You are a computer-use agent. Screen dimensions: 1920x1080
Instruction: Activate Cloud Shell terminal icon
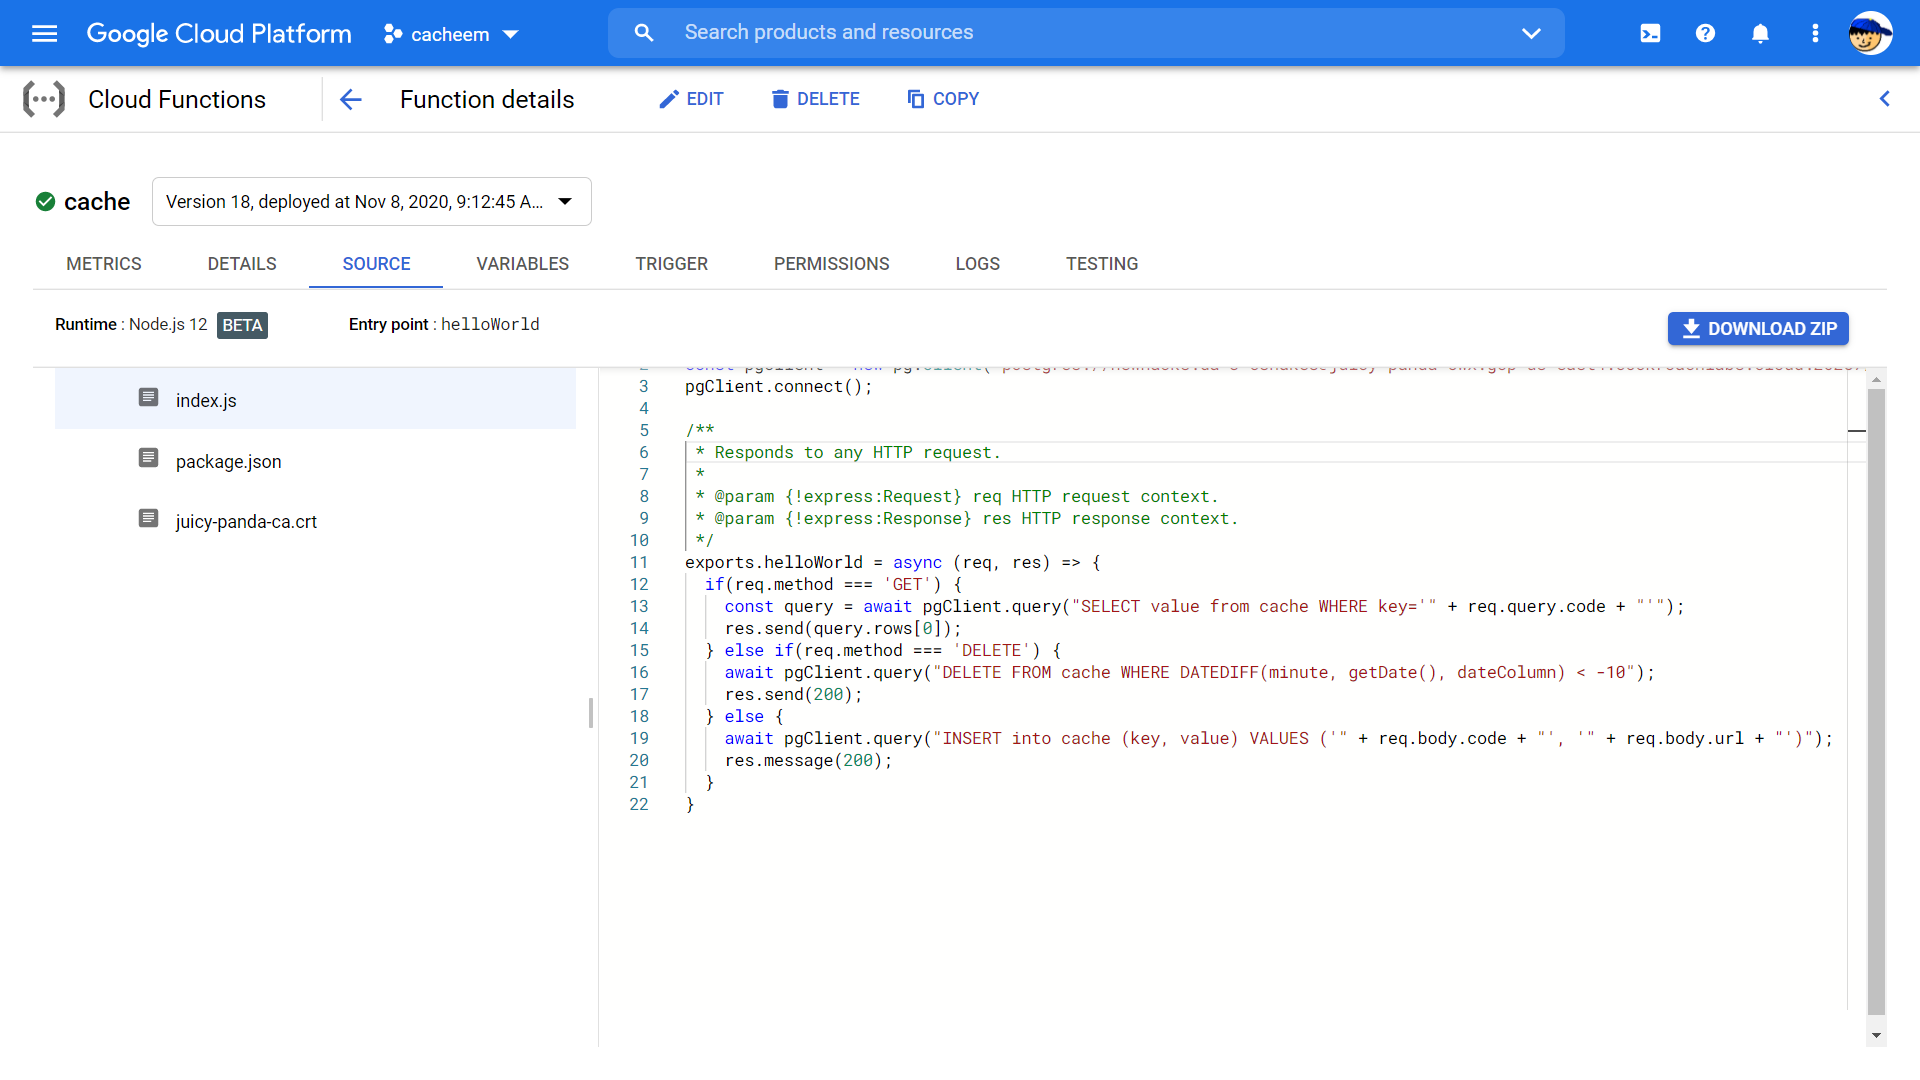1650,33
